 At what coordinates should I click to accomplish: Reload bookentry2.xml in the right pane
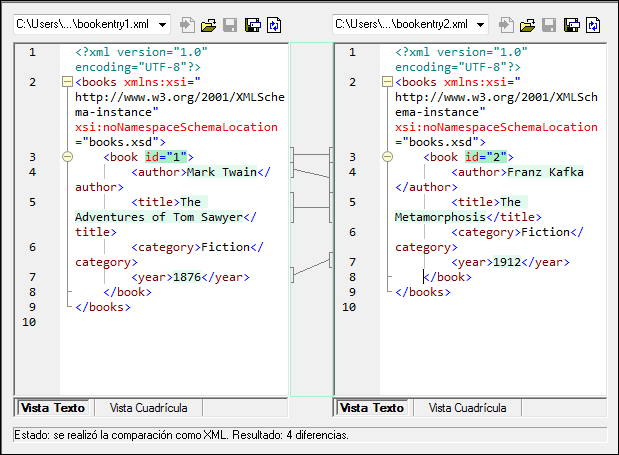pyautogui.click(x=593, y=23)
